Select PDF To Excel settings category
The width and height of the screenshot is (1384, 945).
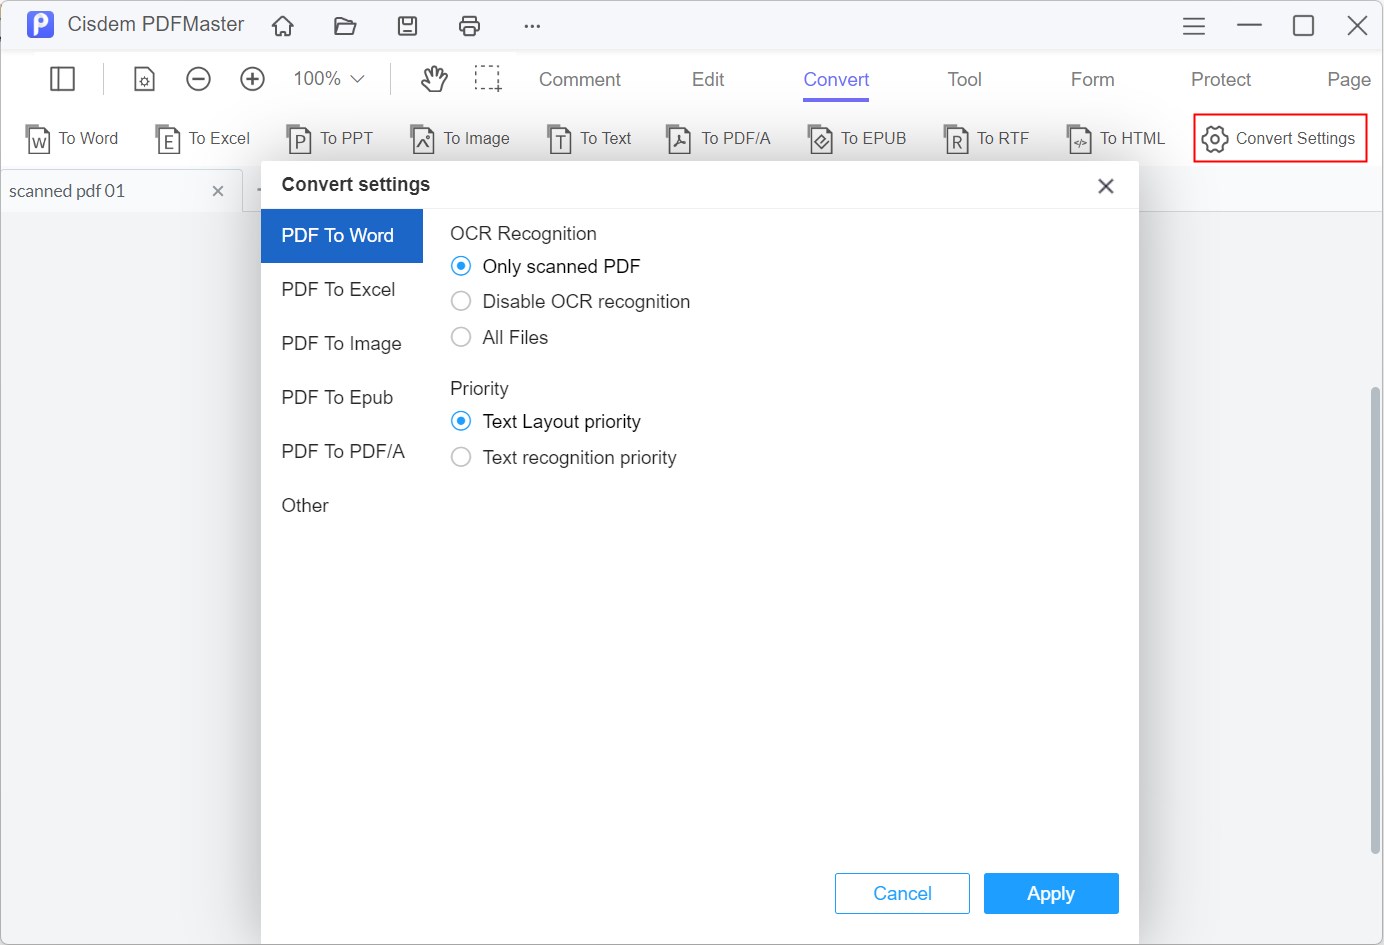(x=338, y=289)
